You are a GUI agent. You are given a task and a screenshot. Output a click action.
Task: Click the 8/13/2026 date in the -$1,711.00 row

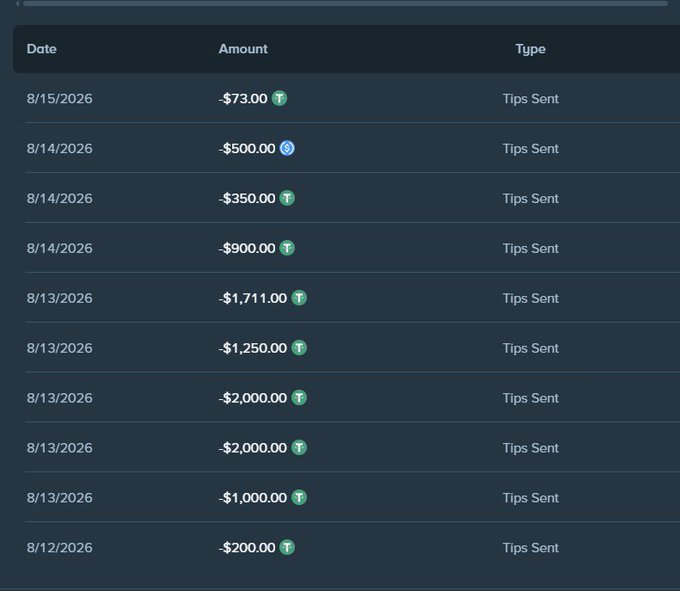pyautogui.click(x=59, y=298)
